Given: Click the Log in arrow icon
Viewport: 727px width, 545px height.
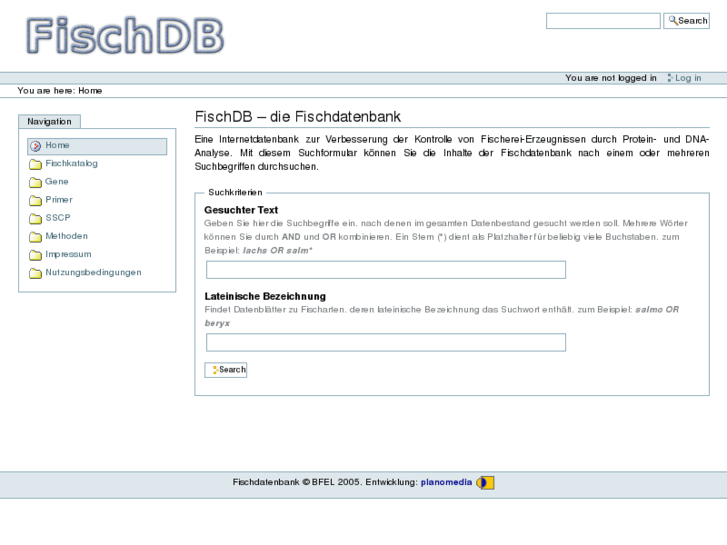Looking at the screenshot, I should point(670,78).
